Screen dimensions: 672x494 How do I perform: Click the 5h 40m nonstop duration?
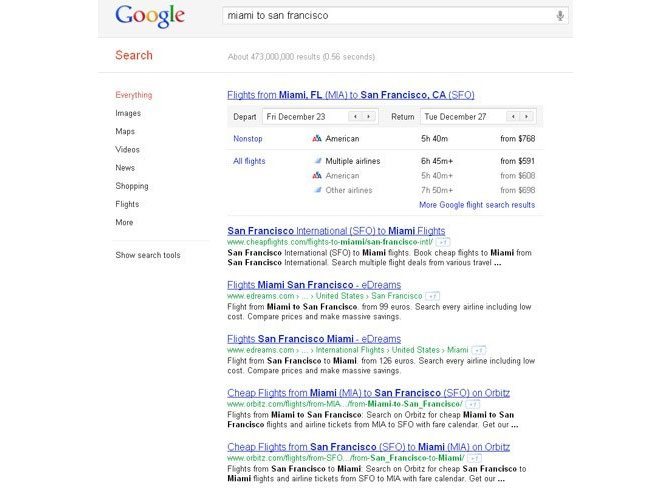[435, 139]
